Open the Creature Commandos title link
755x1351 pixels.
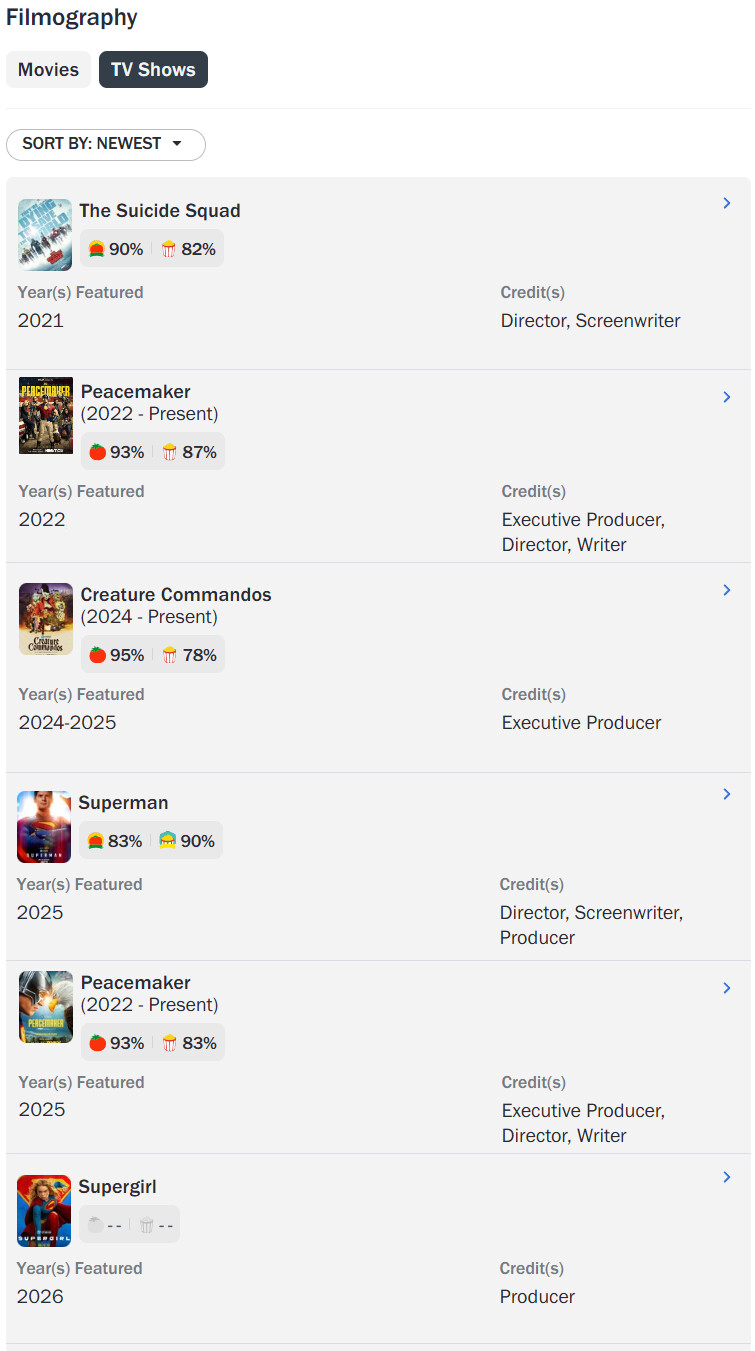[176, 595]
